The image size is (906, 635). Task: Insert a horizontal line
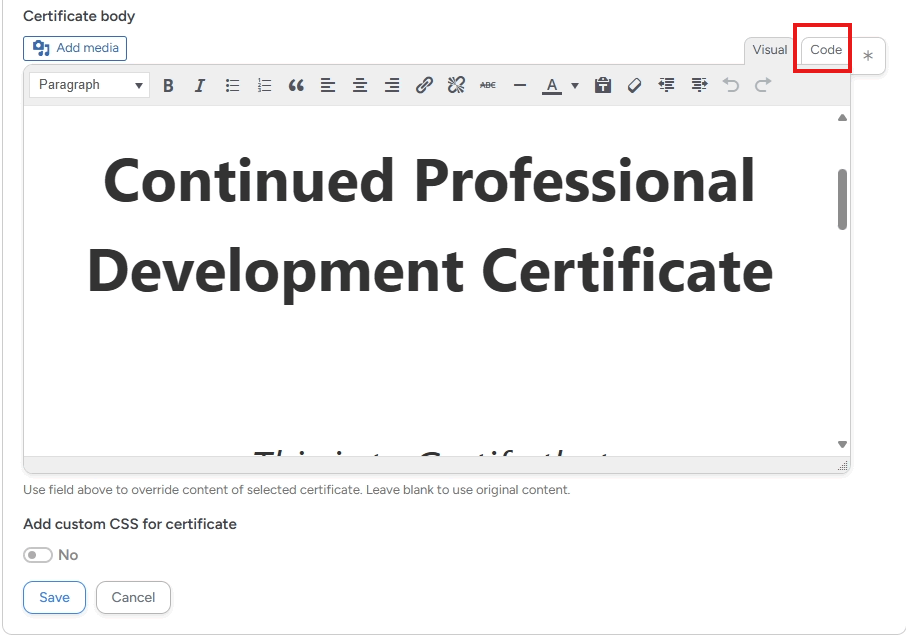520,86
